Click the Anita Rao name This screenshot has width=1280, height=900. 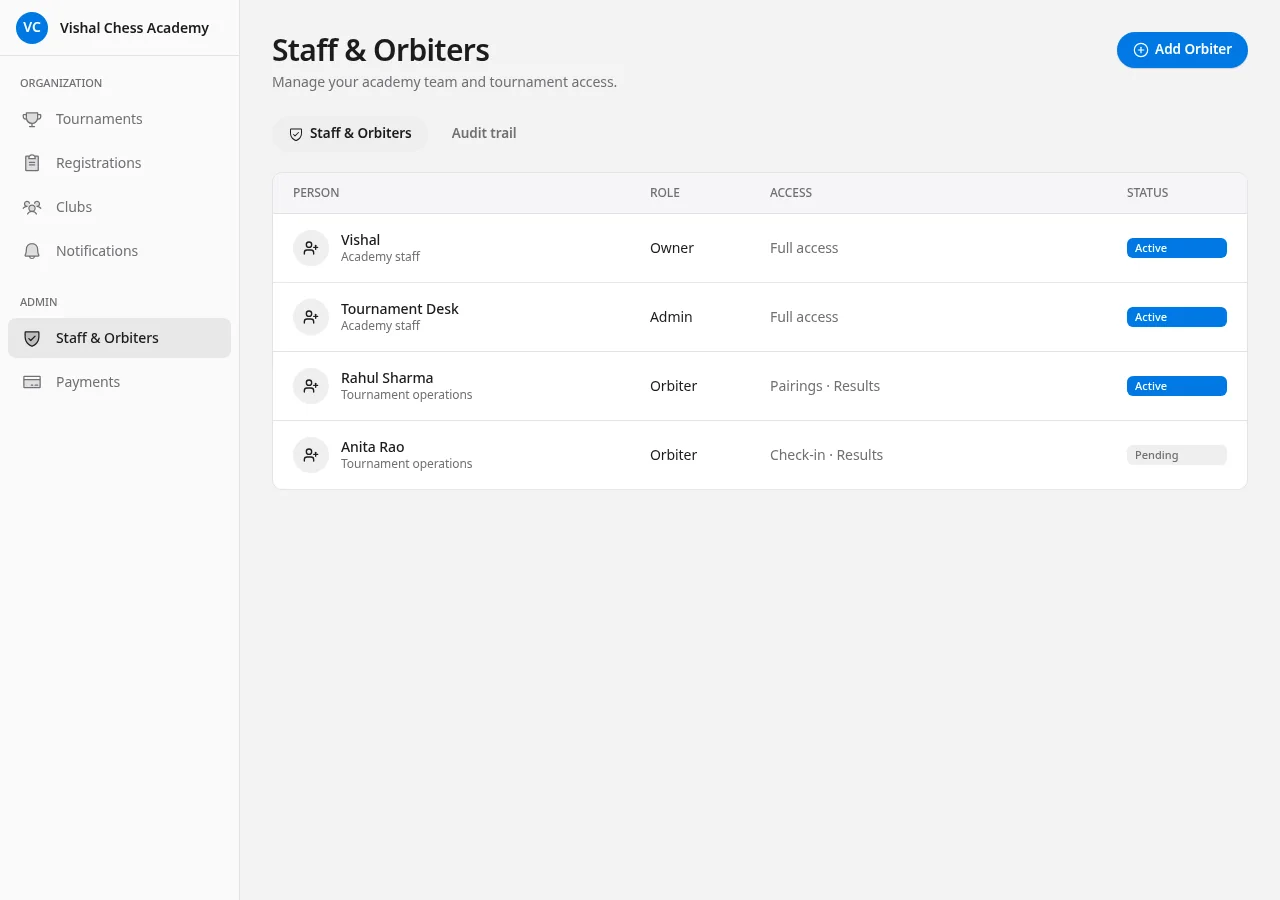pyautogui.click(x=373, y=447)
